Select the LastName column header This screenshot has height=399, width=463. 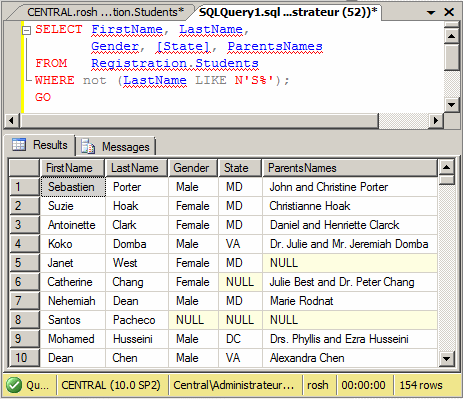pyautogui.click(x=136, y=168)
